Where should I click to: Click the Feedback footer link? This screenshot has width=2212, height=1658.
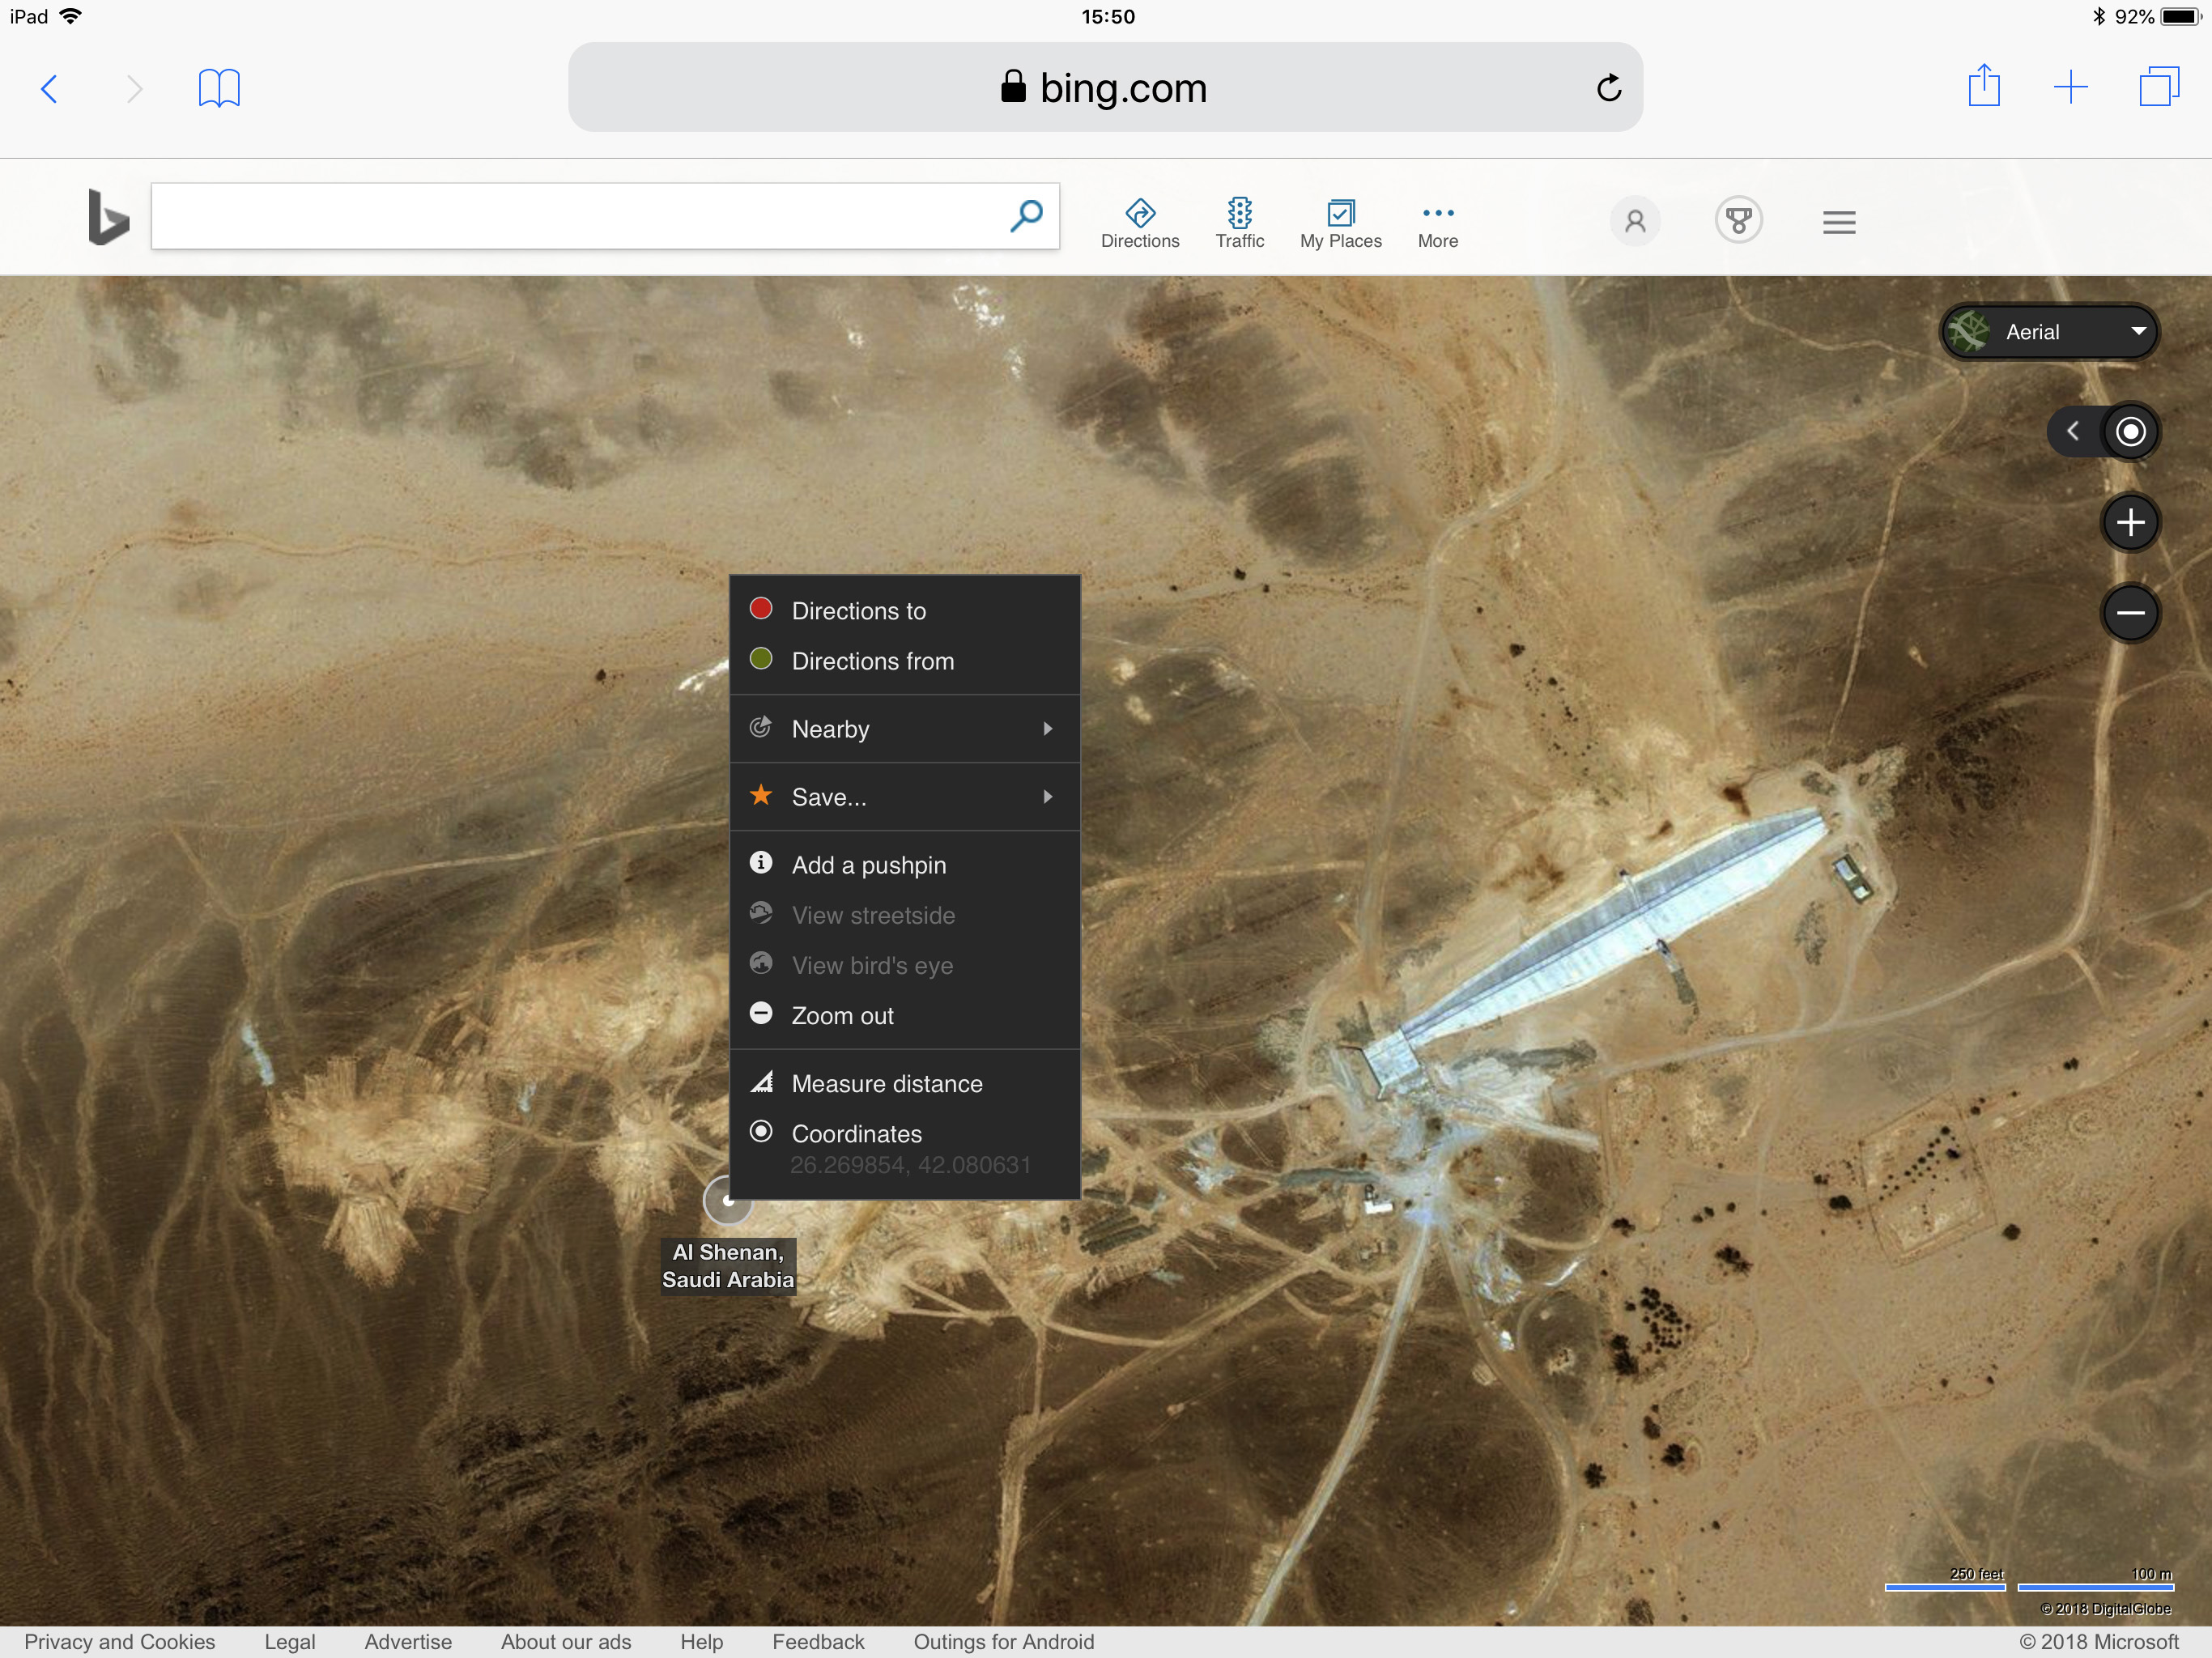click(817, 1641)
